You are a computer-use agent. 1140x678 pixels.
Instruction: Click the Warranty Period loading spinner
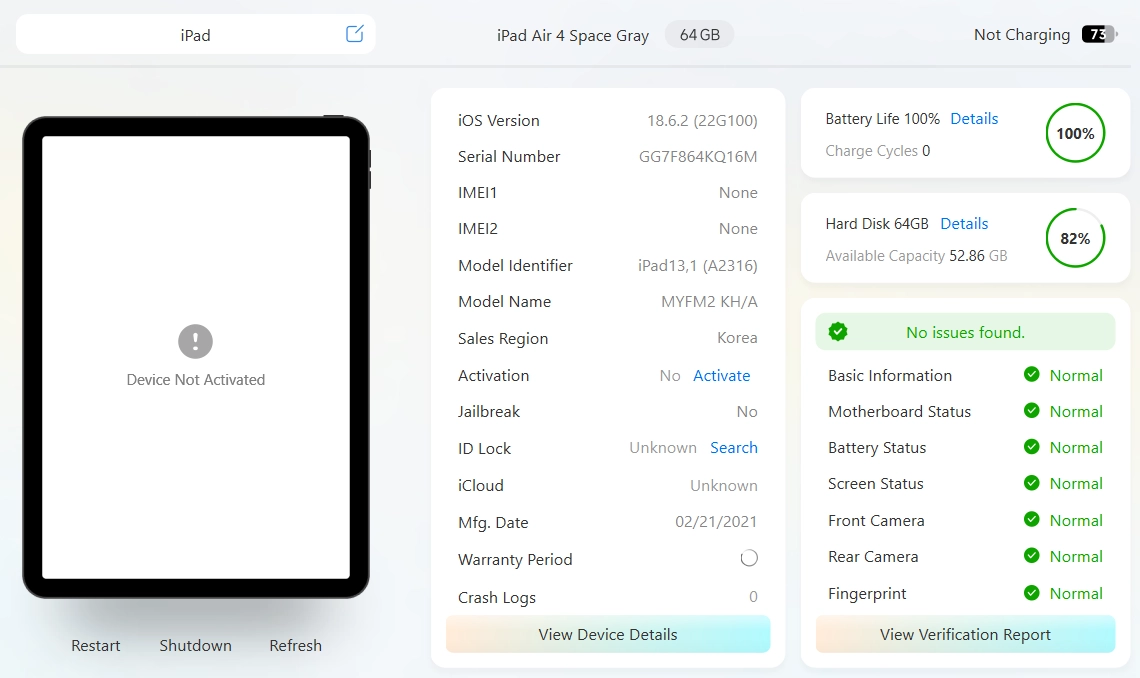[749, 558]
